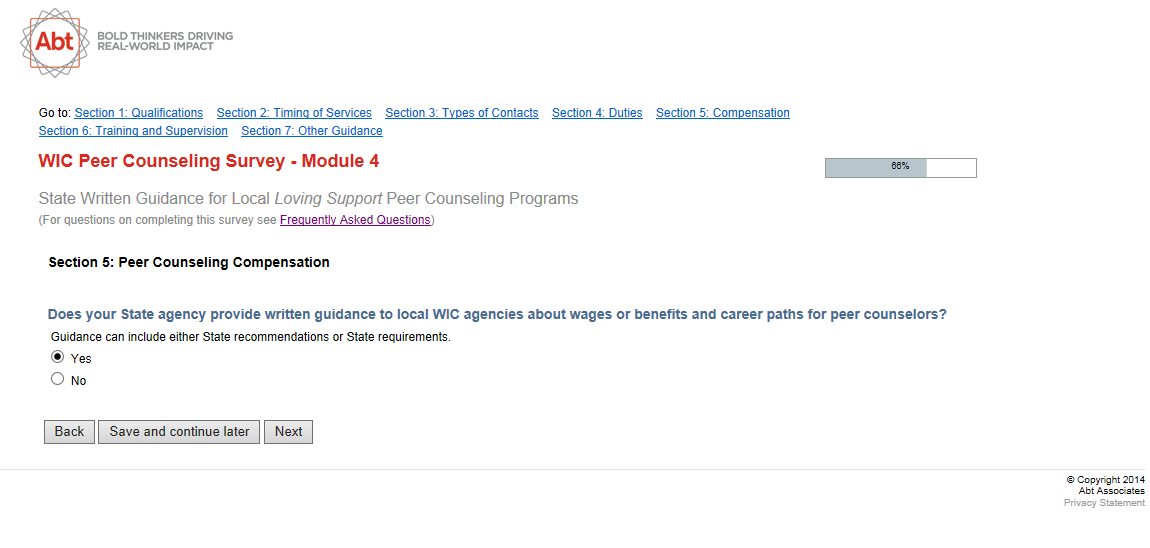The height and width of the screenshot is (548, 1150).
Task: Open the Frequently Asked Questions link
Action: pyautogui.click(x=355, y=220)
